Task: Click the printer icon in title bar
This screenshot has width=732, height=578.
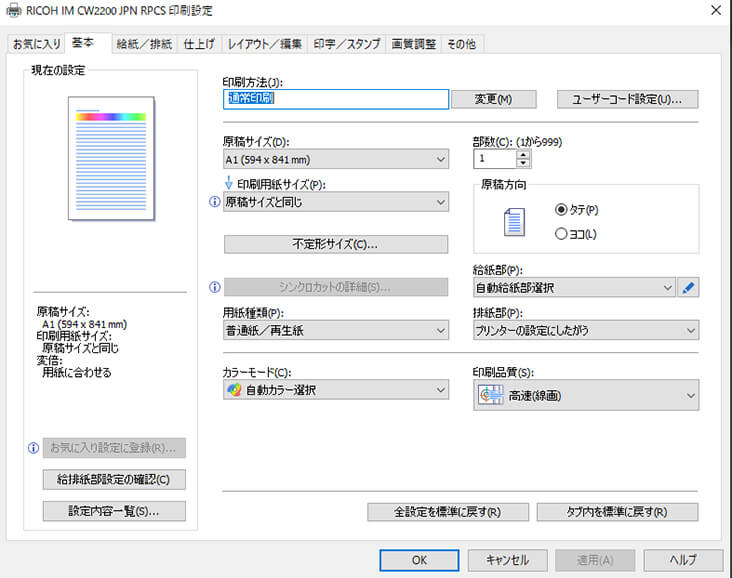Action: pyautogui.click(x=13, y=10)
